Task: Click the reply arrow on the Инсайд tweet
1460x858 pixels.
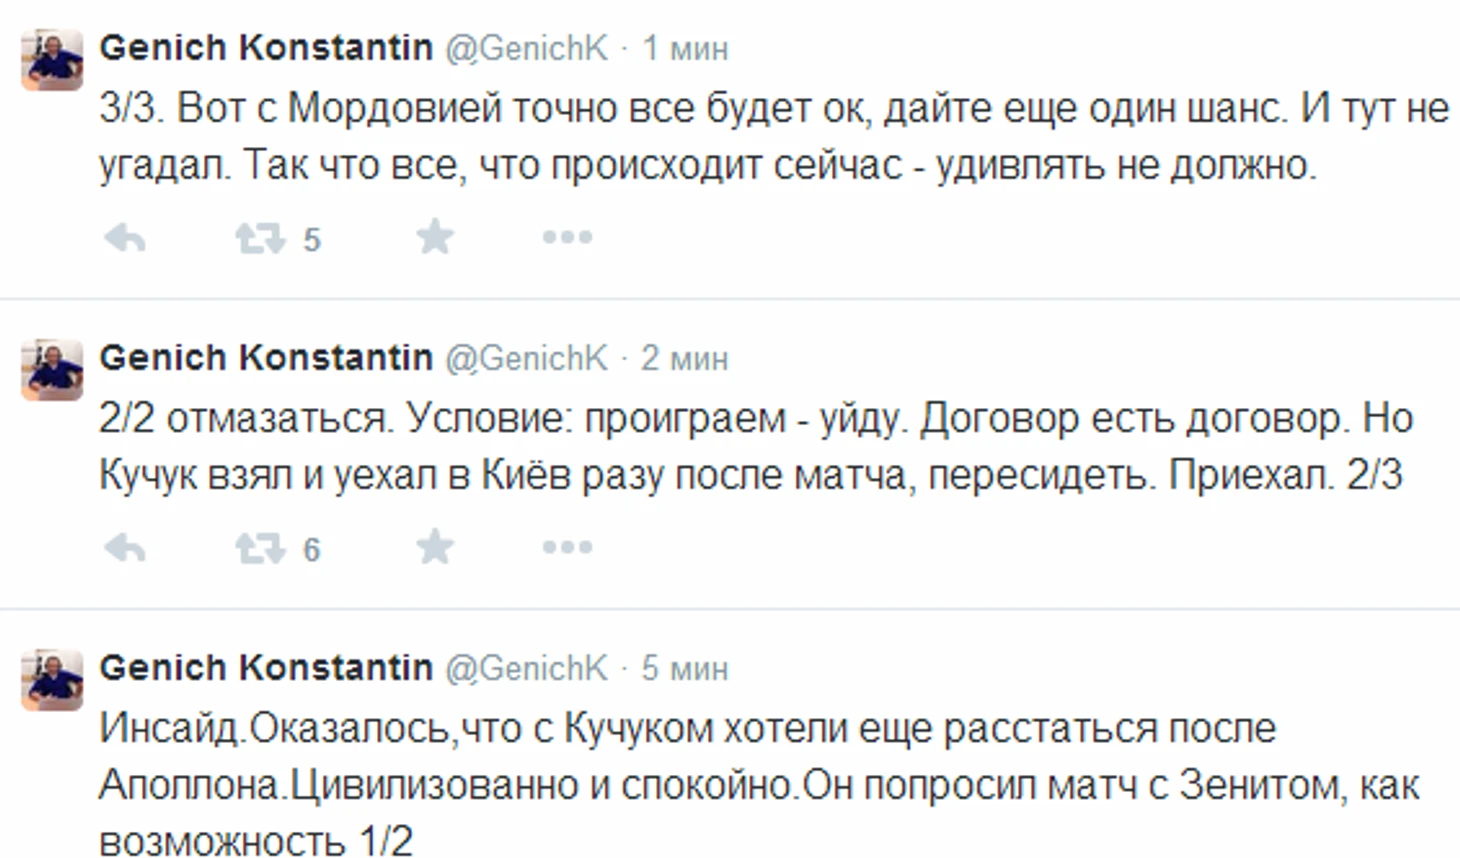Action: [x=124, y=855]
